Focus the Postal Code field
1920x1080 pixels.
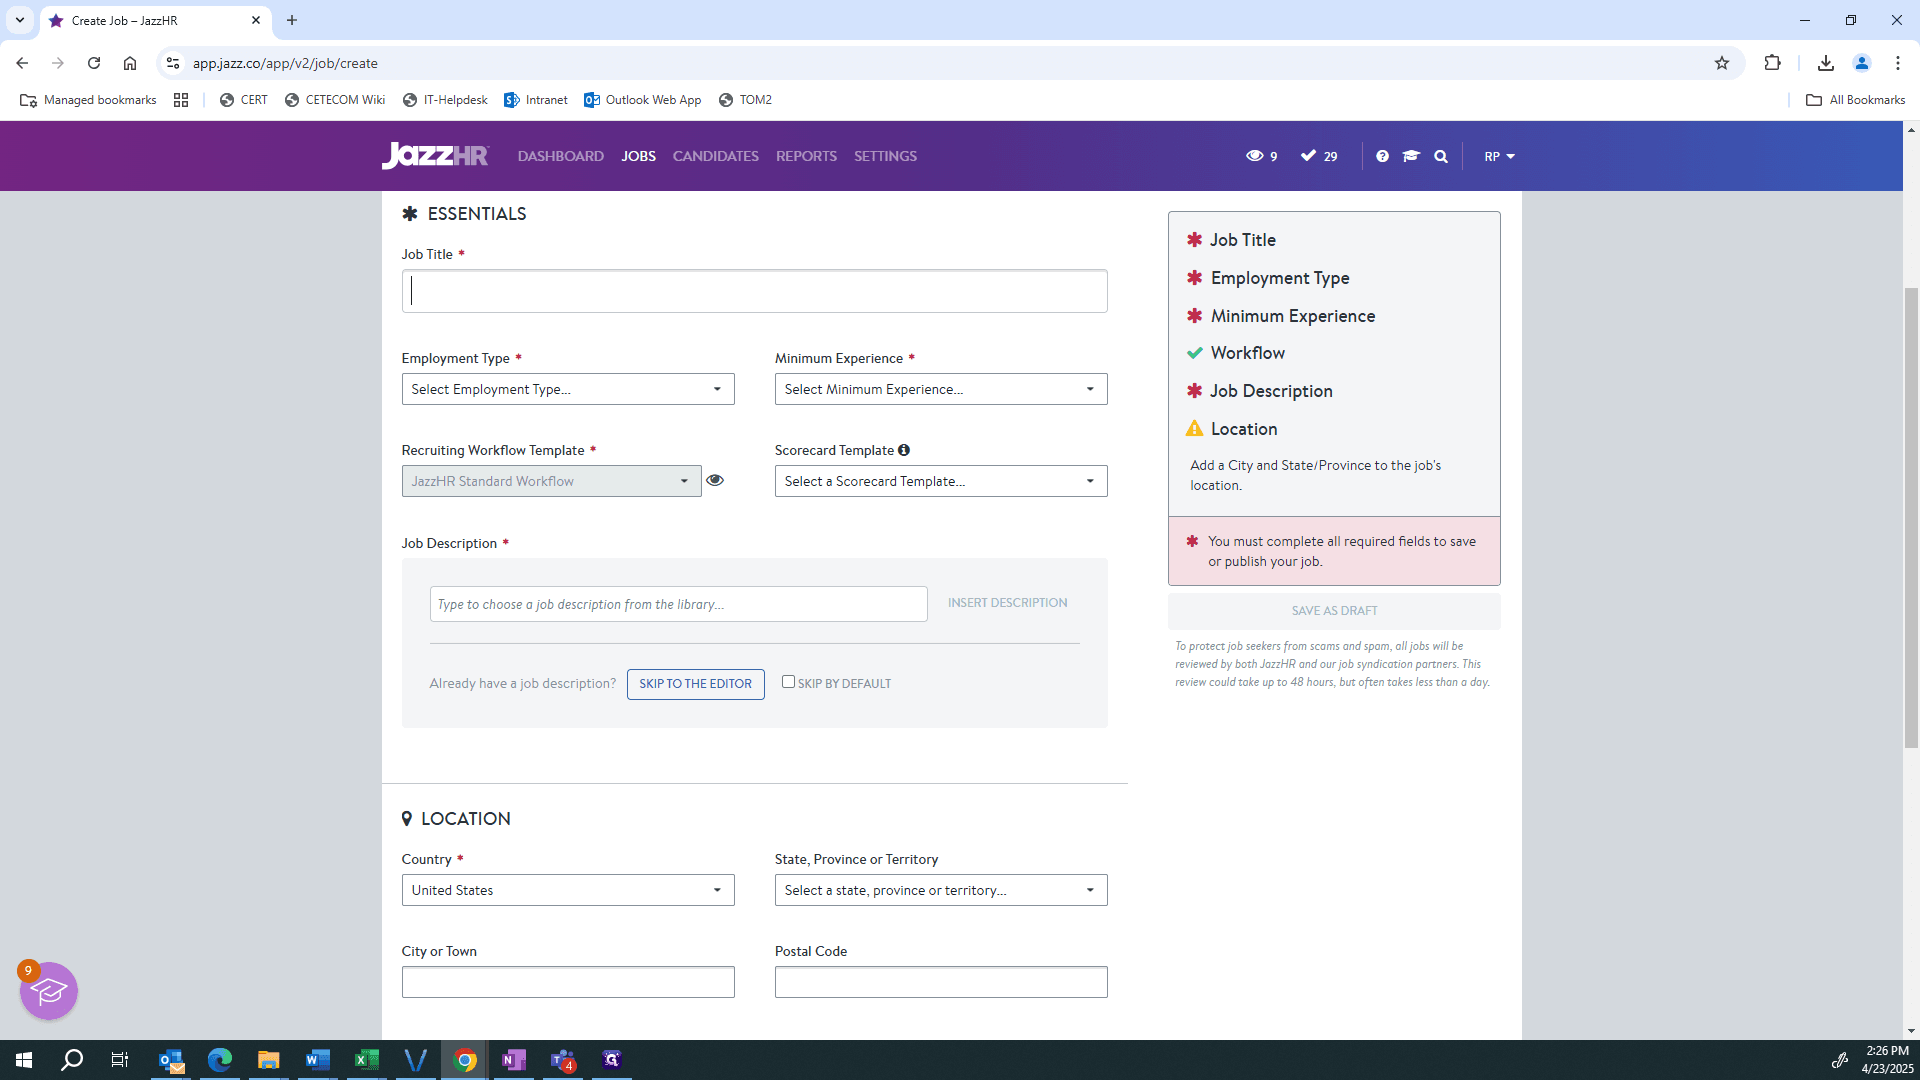point(941,982)
